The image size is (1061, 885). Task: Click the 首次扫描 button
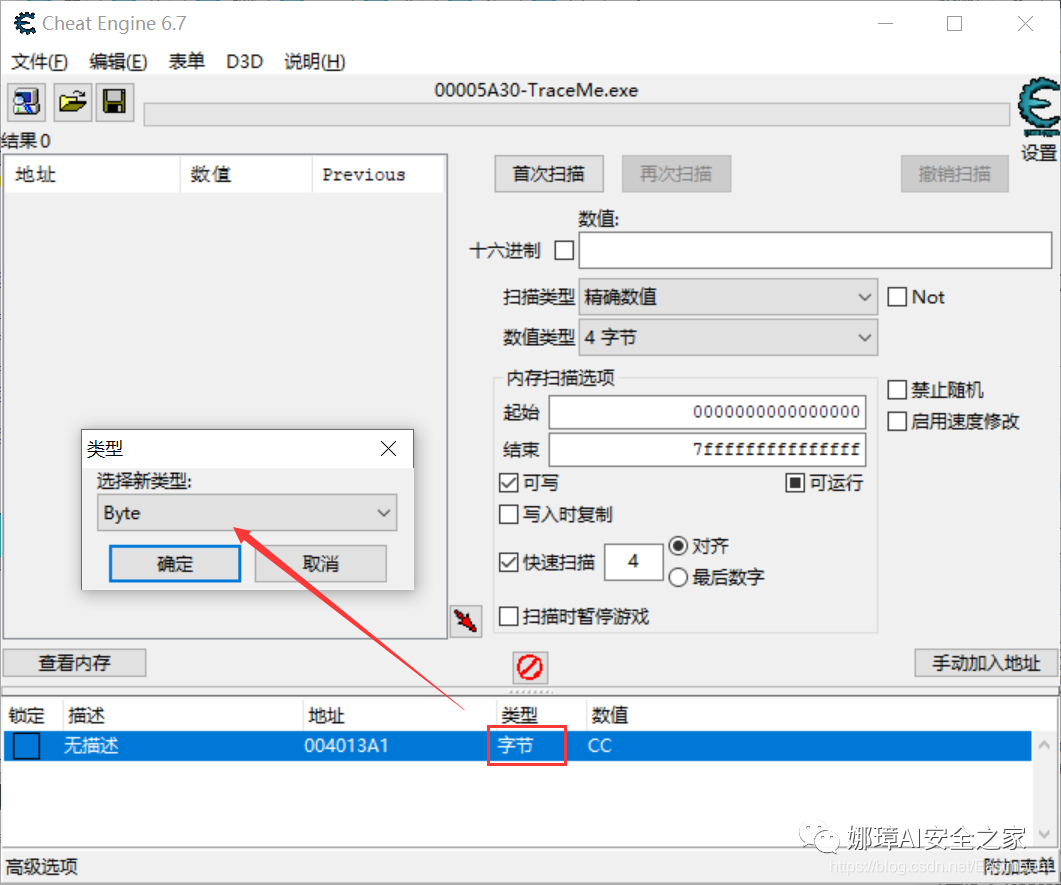[x=549, y=174]
